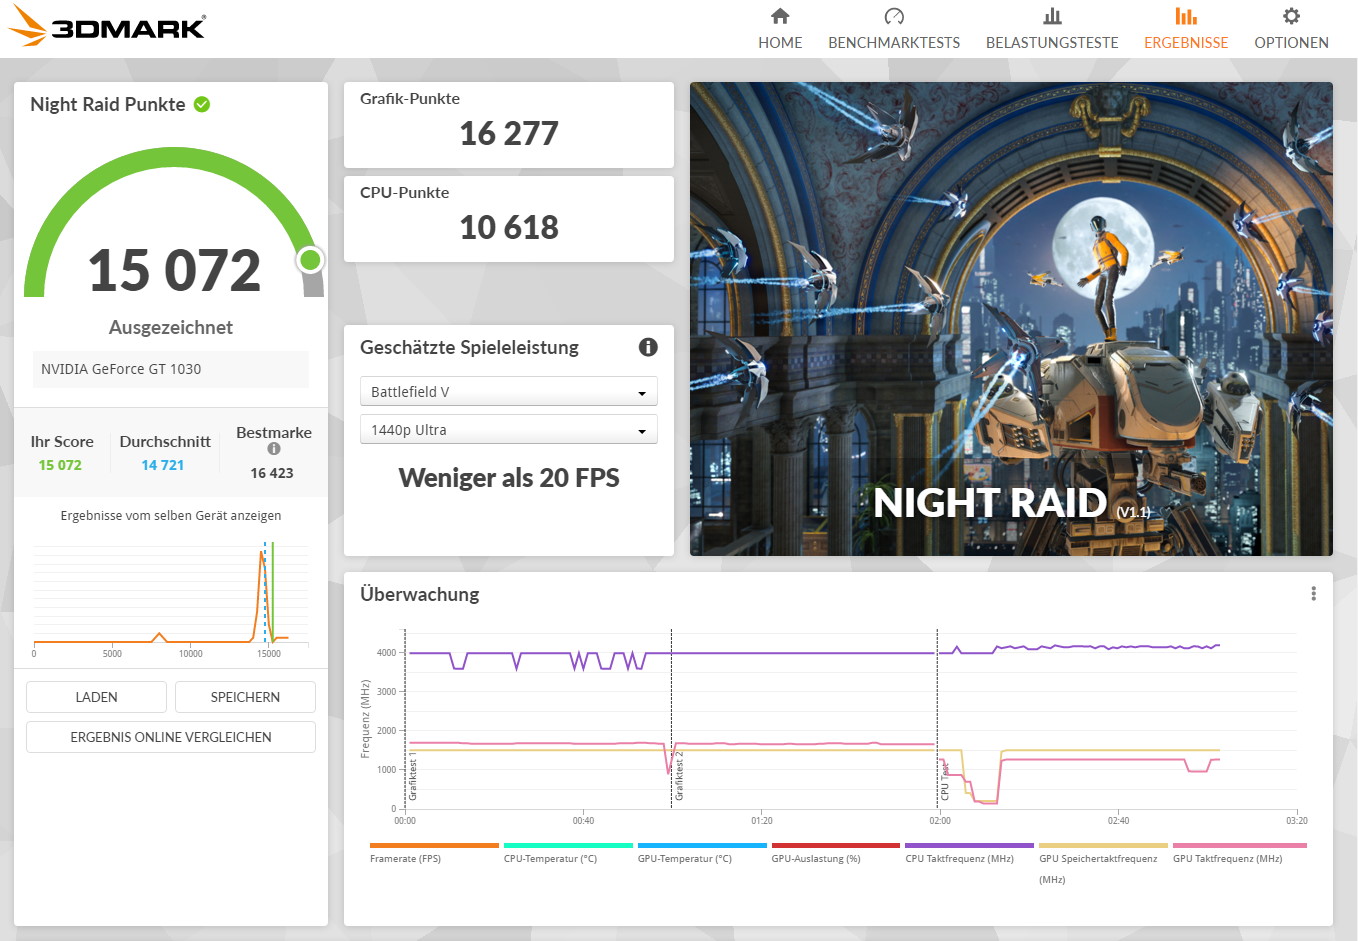
Task: Click ERGEBNIS ONLINE VERGLEICHEN
Action: point(170,737)
